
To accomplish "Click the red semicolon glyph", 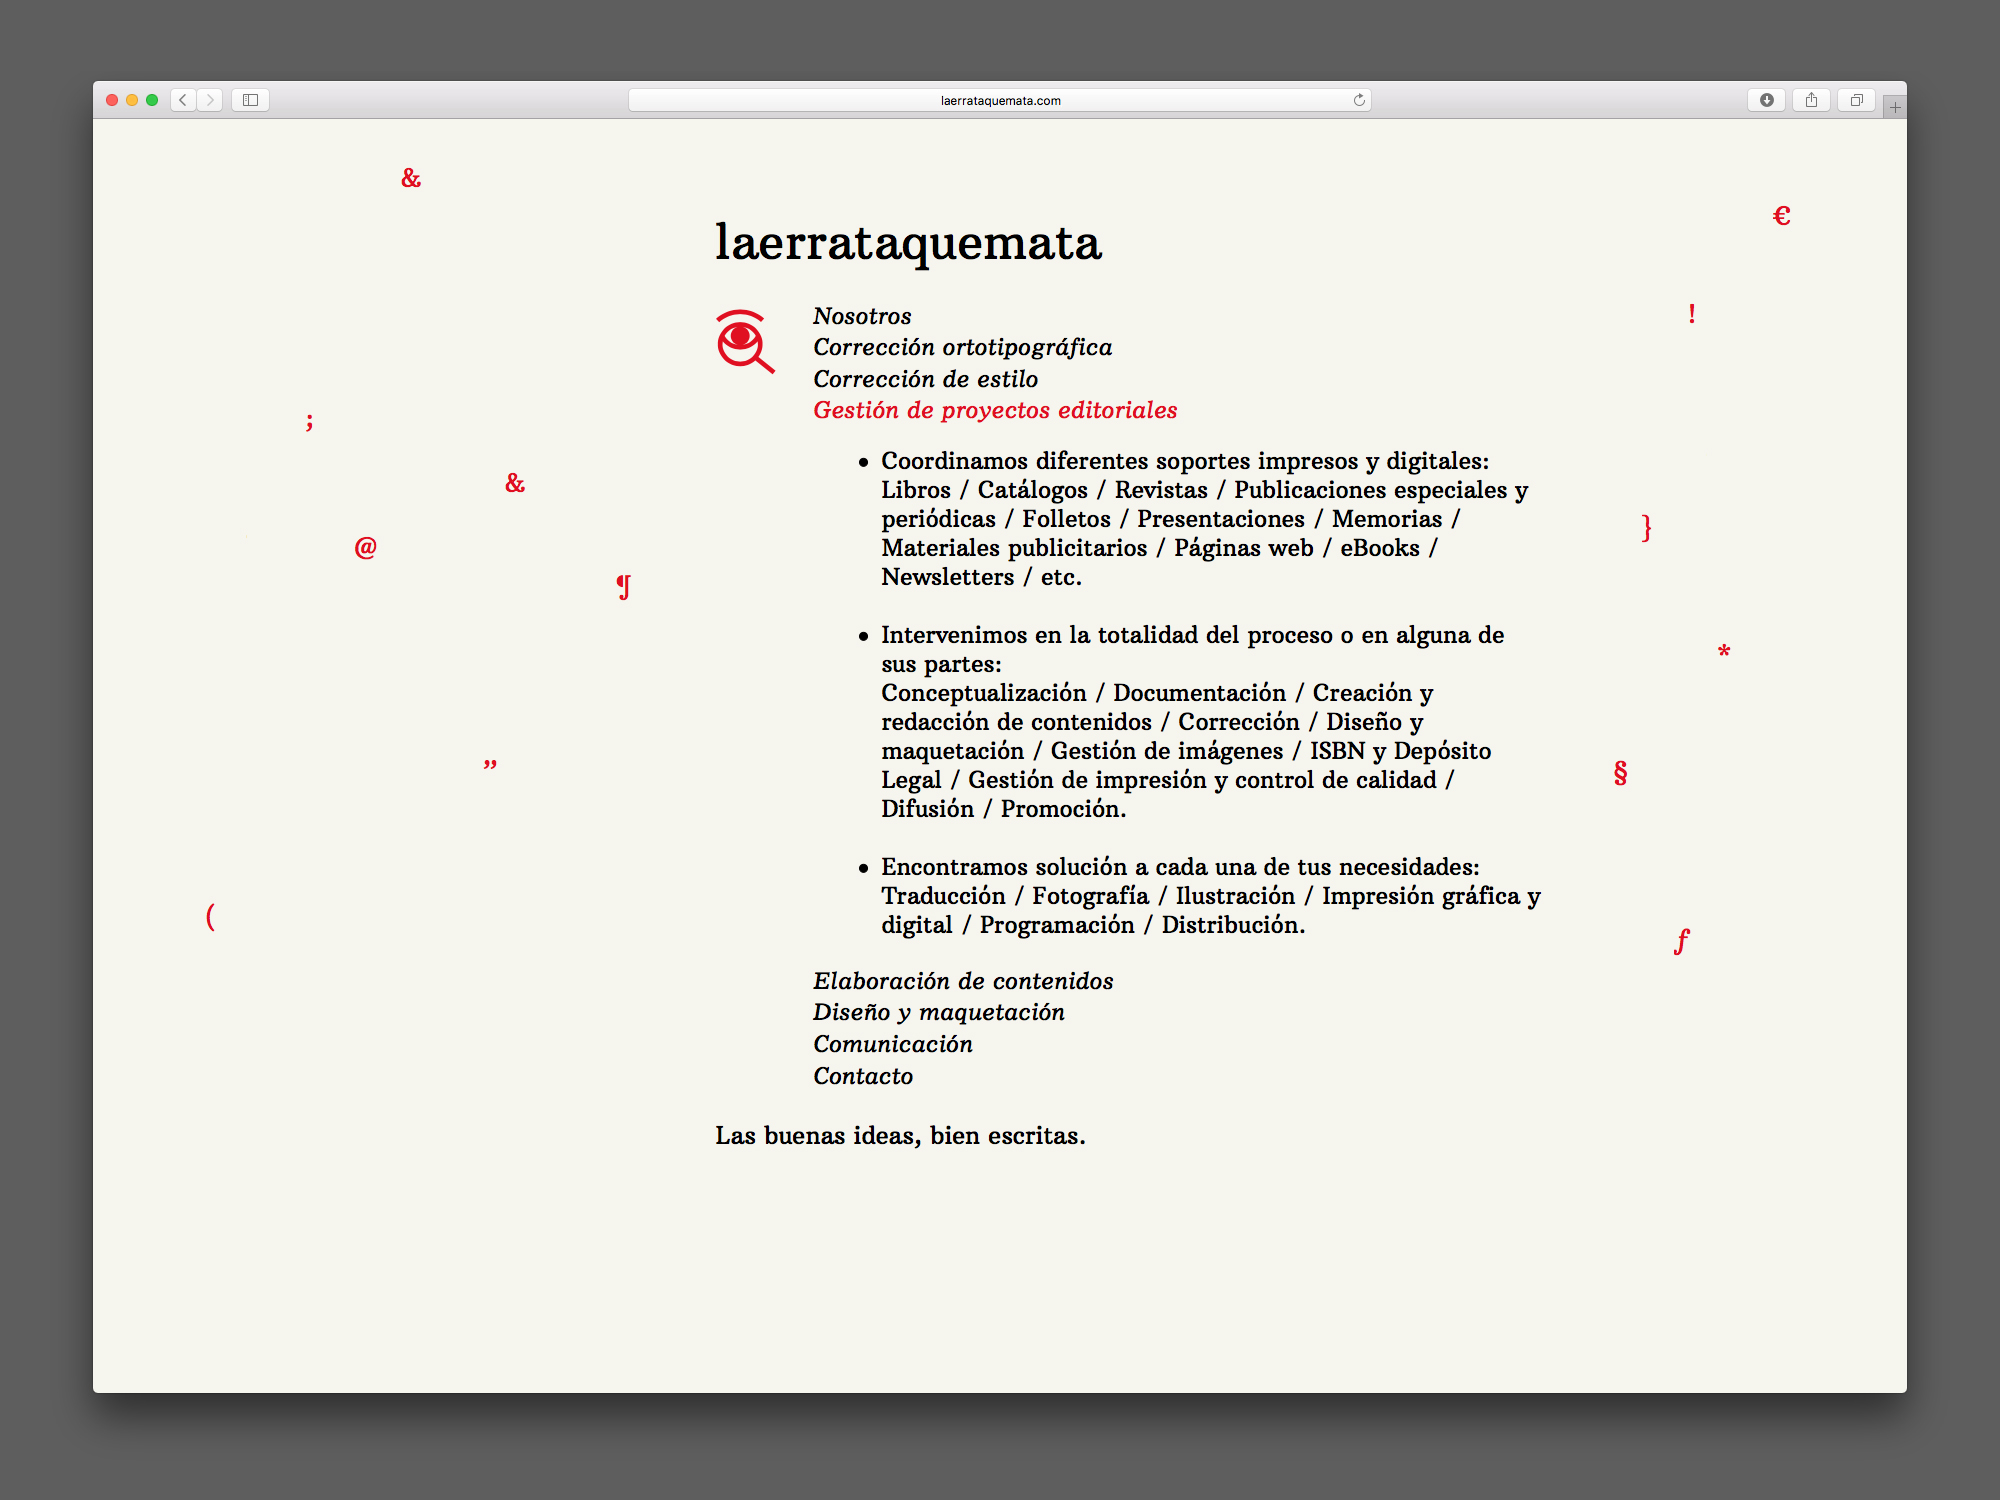I will tap(309, 421).
